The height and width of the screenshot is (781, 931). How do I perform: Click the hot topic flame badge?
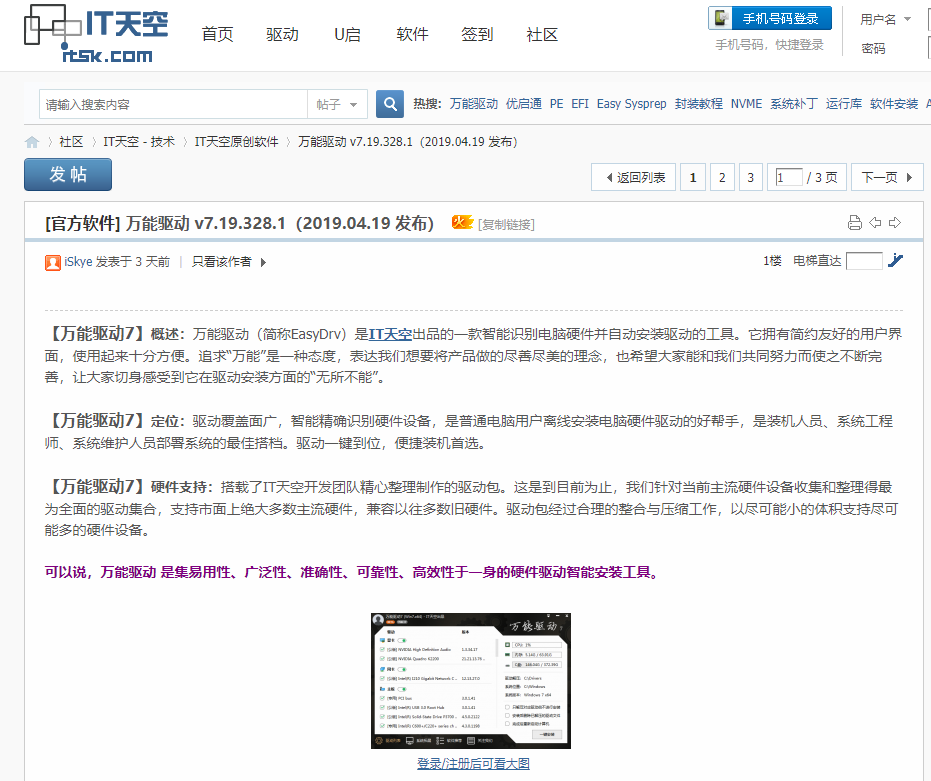point(462,222)
